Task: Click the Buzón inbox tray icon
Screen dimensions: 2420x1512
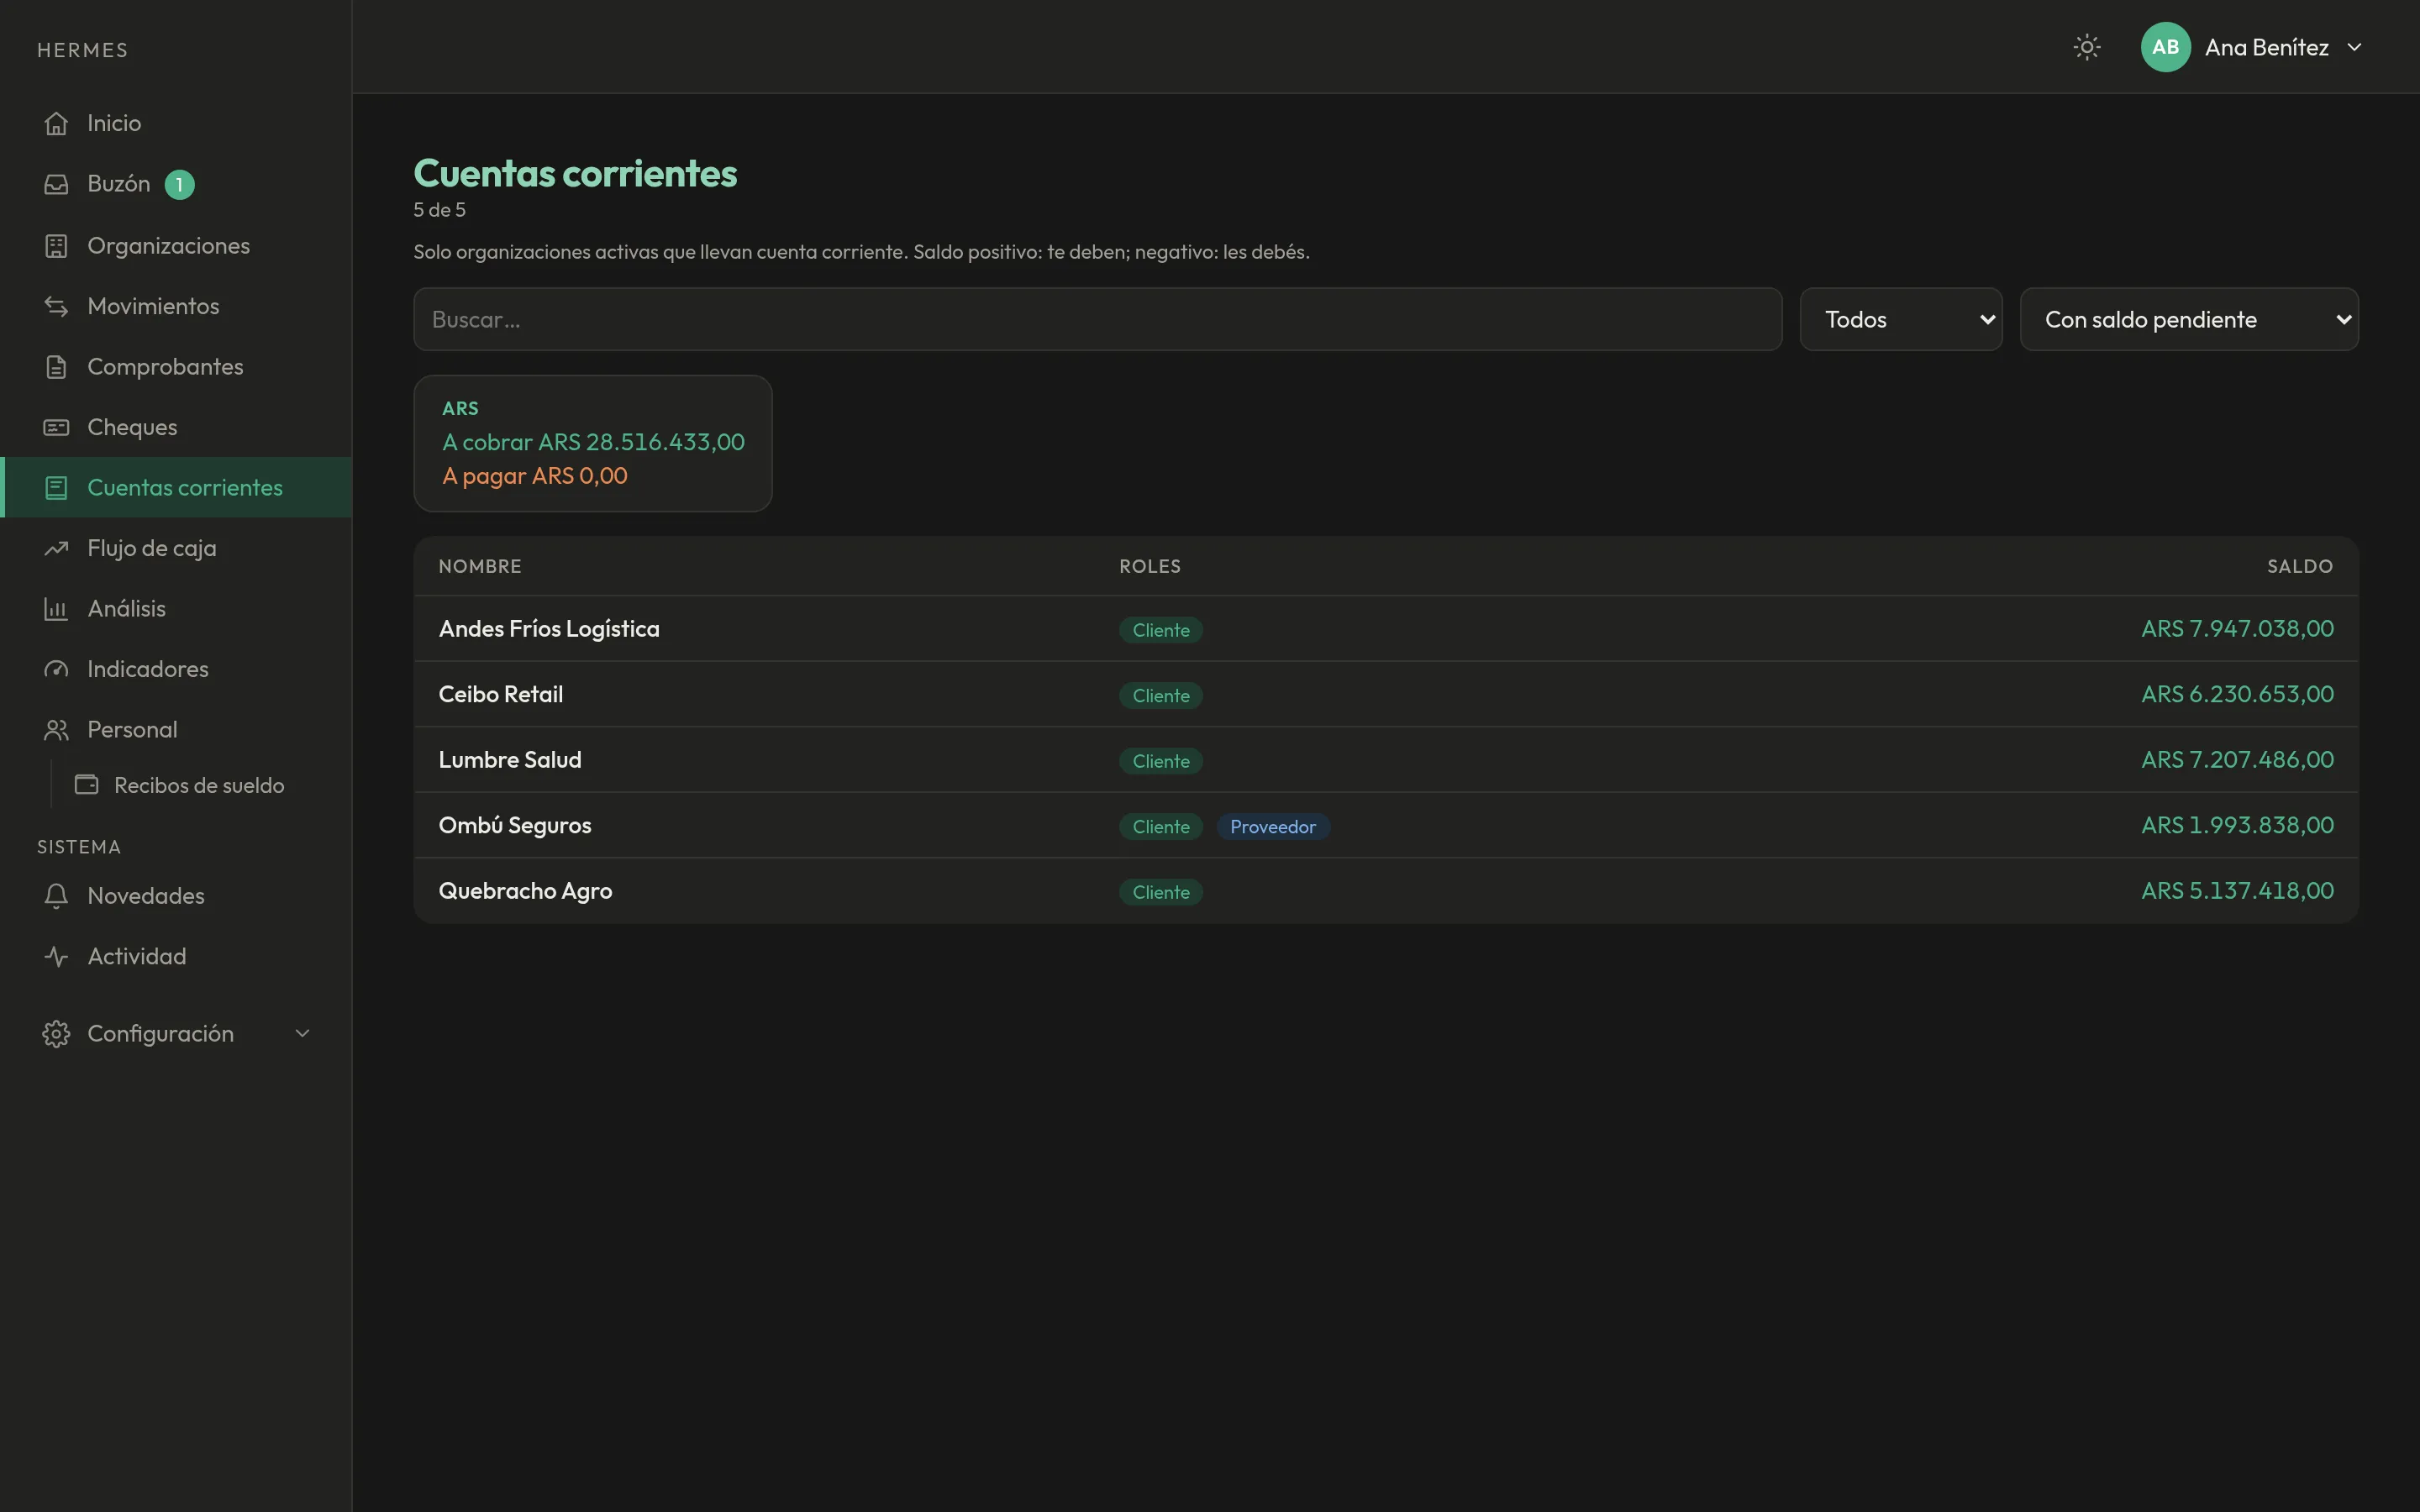Action: click(x=56, y=184)
